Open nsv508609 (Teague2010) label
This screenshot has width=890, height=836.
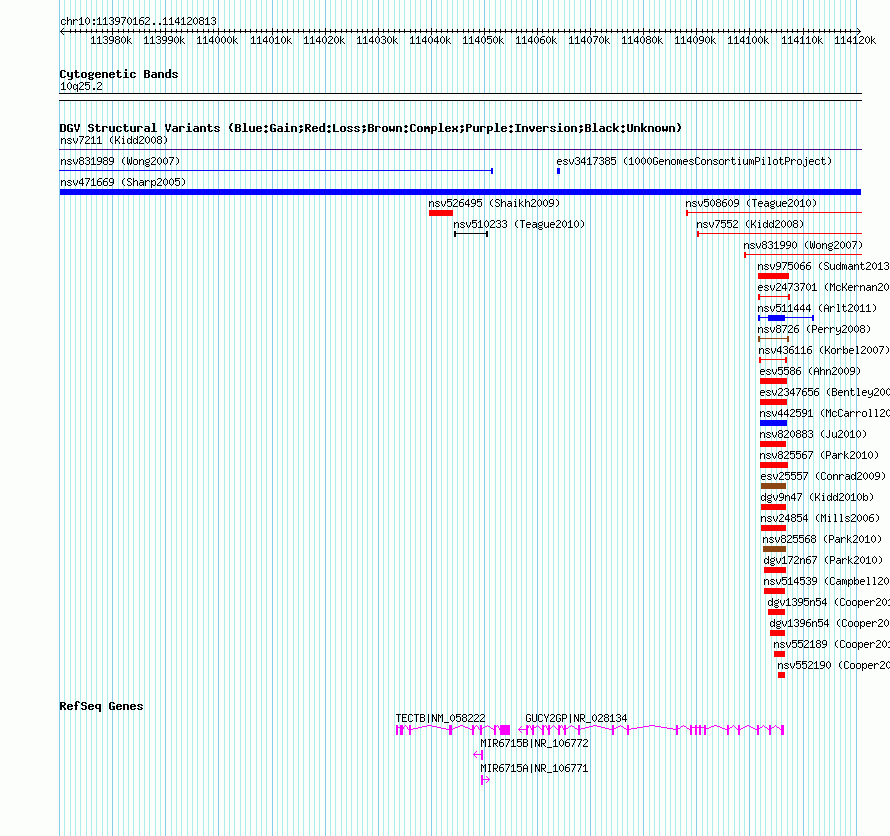[750, 203]
